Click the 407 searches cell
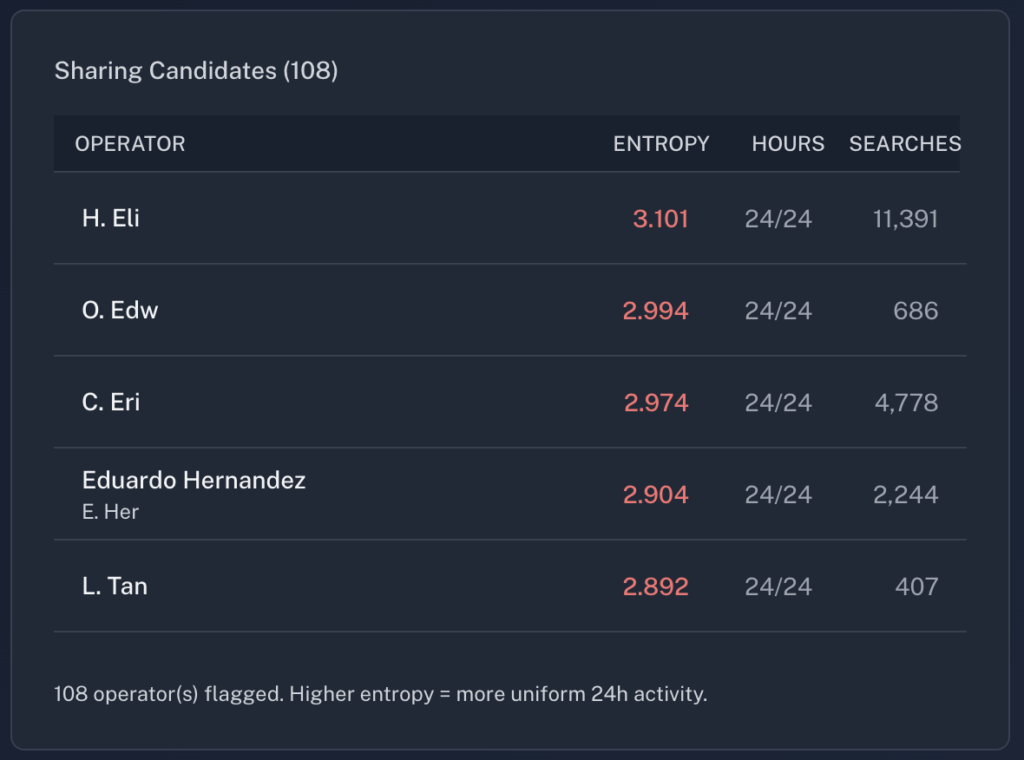The width and height of the screenshot is (1024, 760). (x=916, y=586)
